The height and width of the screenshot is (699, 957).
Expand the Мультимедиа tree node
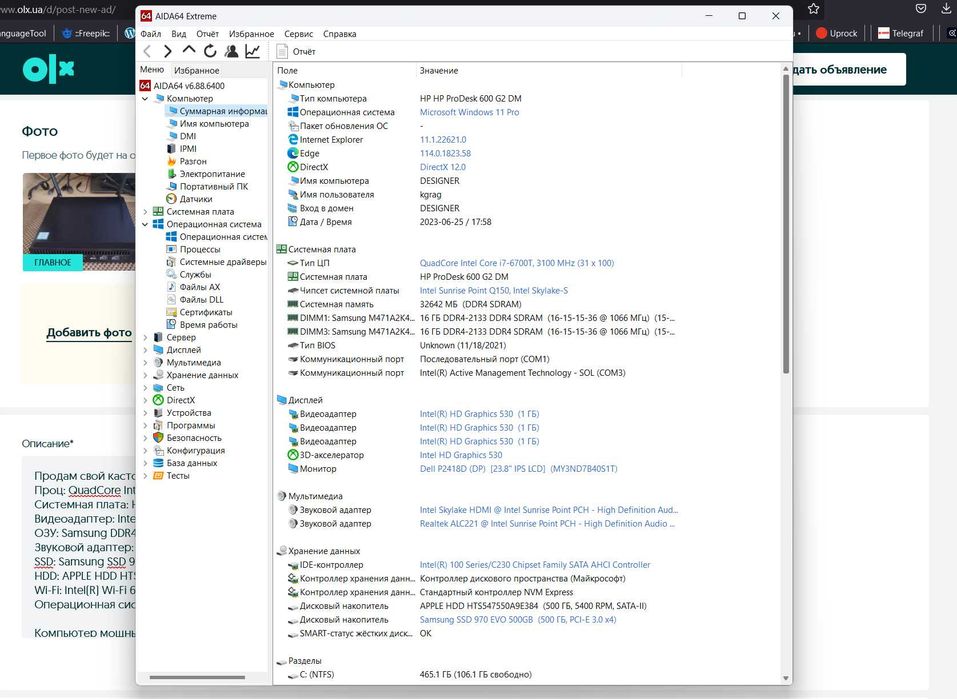tap(145, 363)
